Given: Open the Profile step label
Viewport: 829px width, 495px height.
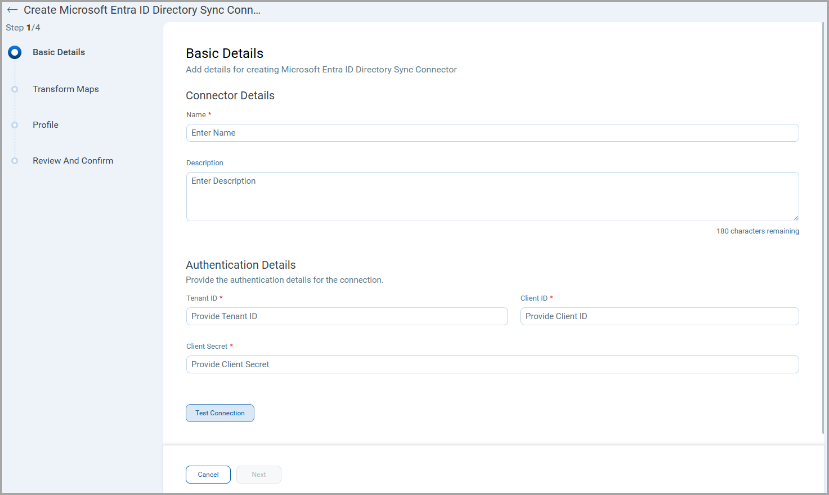Looking at the screenshot, I should (x=45, y=125).
